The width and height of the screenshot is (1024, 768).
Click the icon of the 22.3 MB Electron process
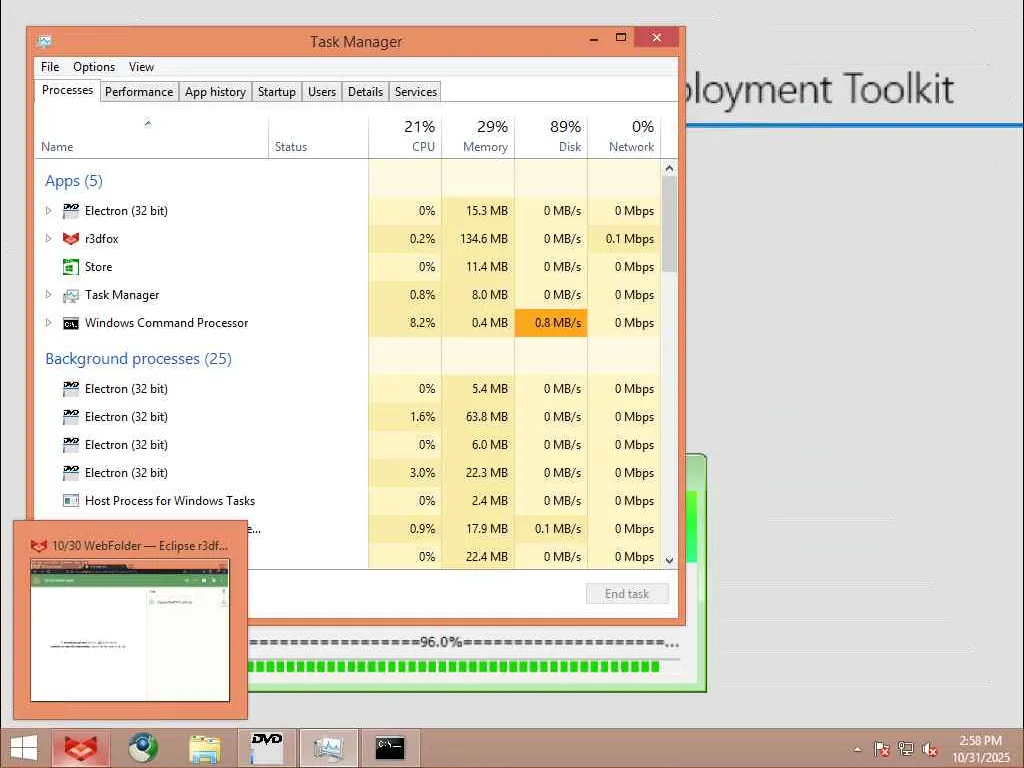(71, 473)
